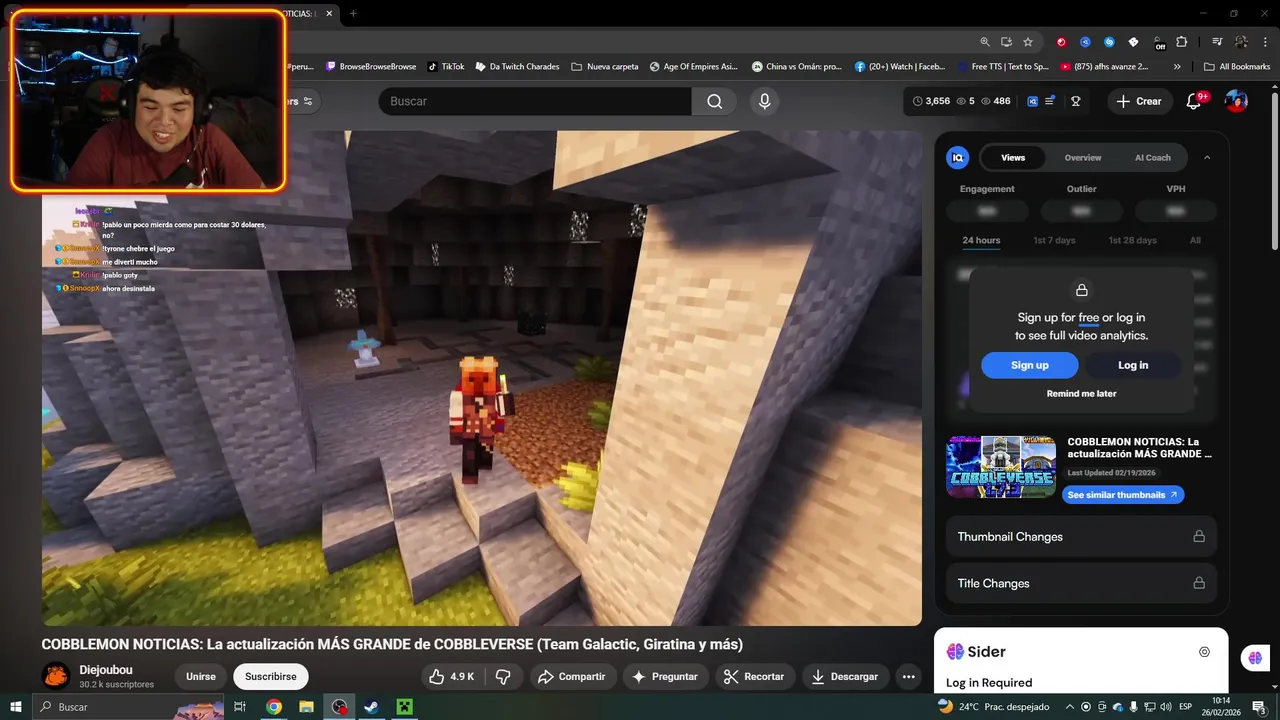
Task: Click the Windows taskbar Buscar search box
Action: click(x=129, y=707)
